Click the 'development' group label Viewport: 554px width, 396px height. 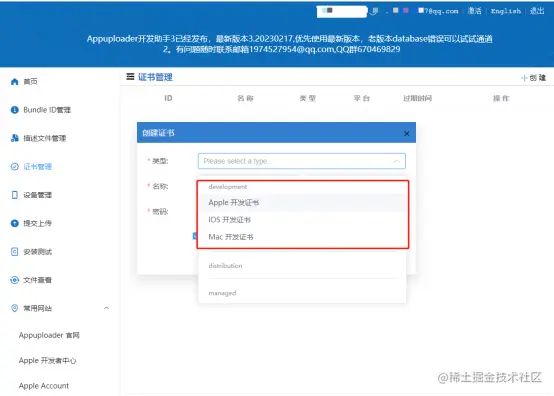point(228,187)
